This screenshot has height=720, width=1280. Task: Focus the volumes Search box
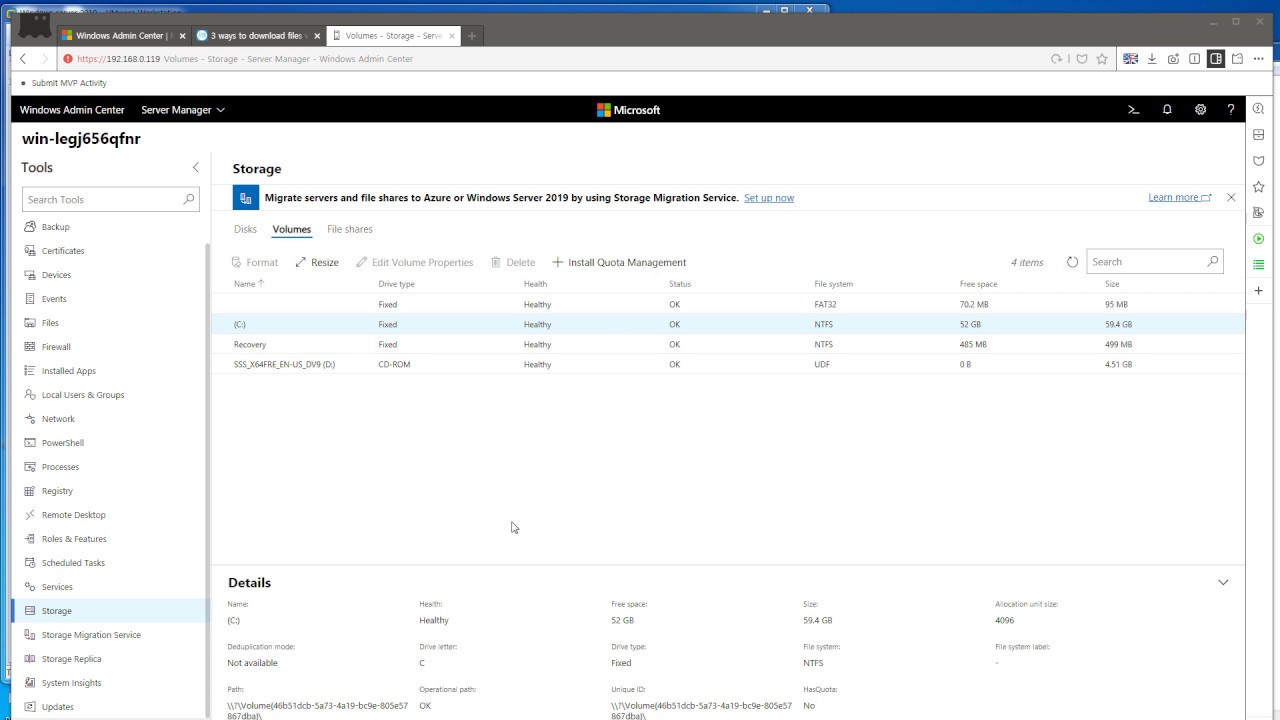[x=1155, y=262]
